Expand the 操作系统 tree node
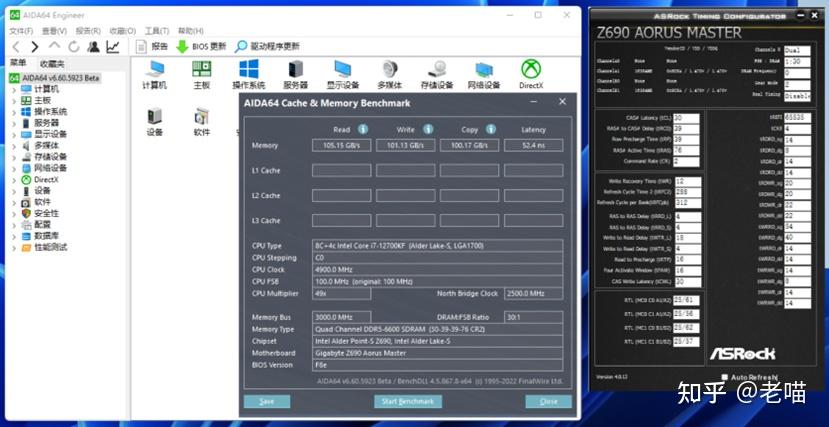The image size is (829, 427). (14, 112)
